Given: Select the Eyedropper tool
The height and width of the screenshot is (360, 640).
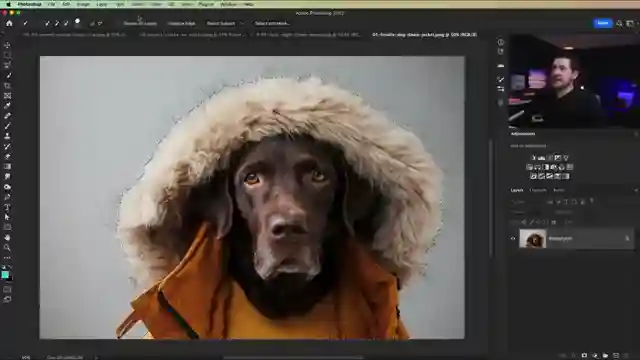Looking at the screenshot, I should (x=7, y=106).
